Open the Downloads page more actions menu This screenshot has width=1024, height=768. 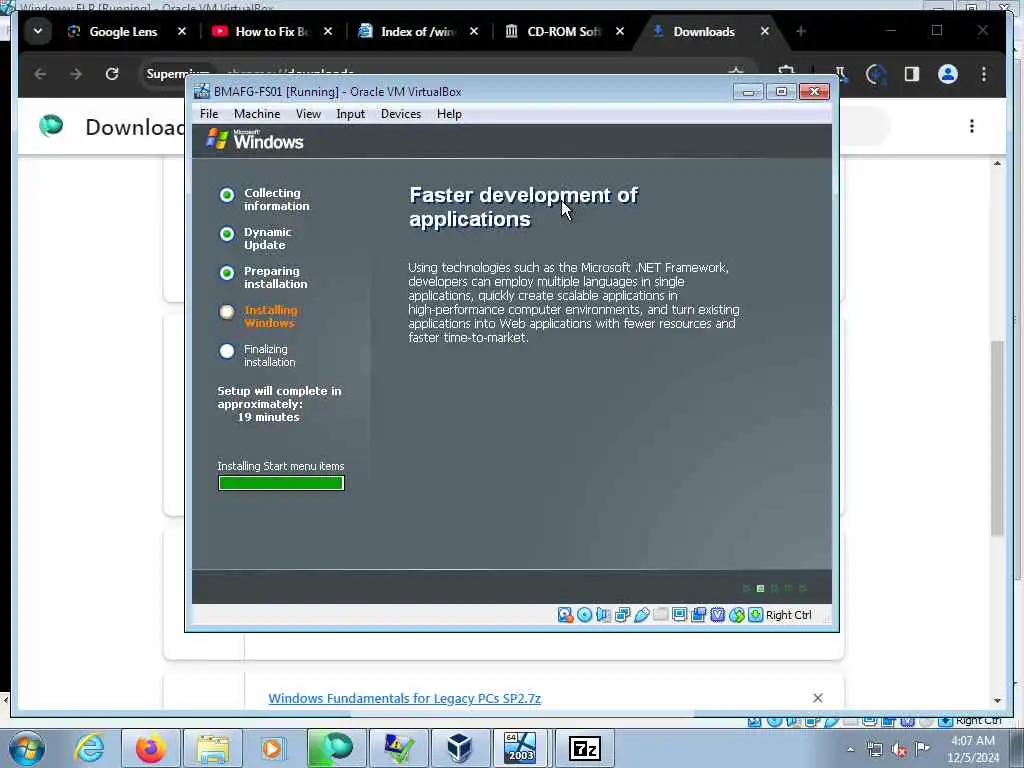coord(972,126)
